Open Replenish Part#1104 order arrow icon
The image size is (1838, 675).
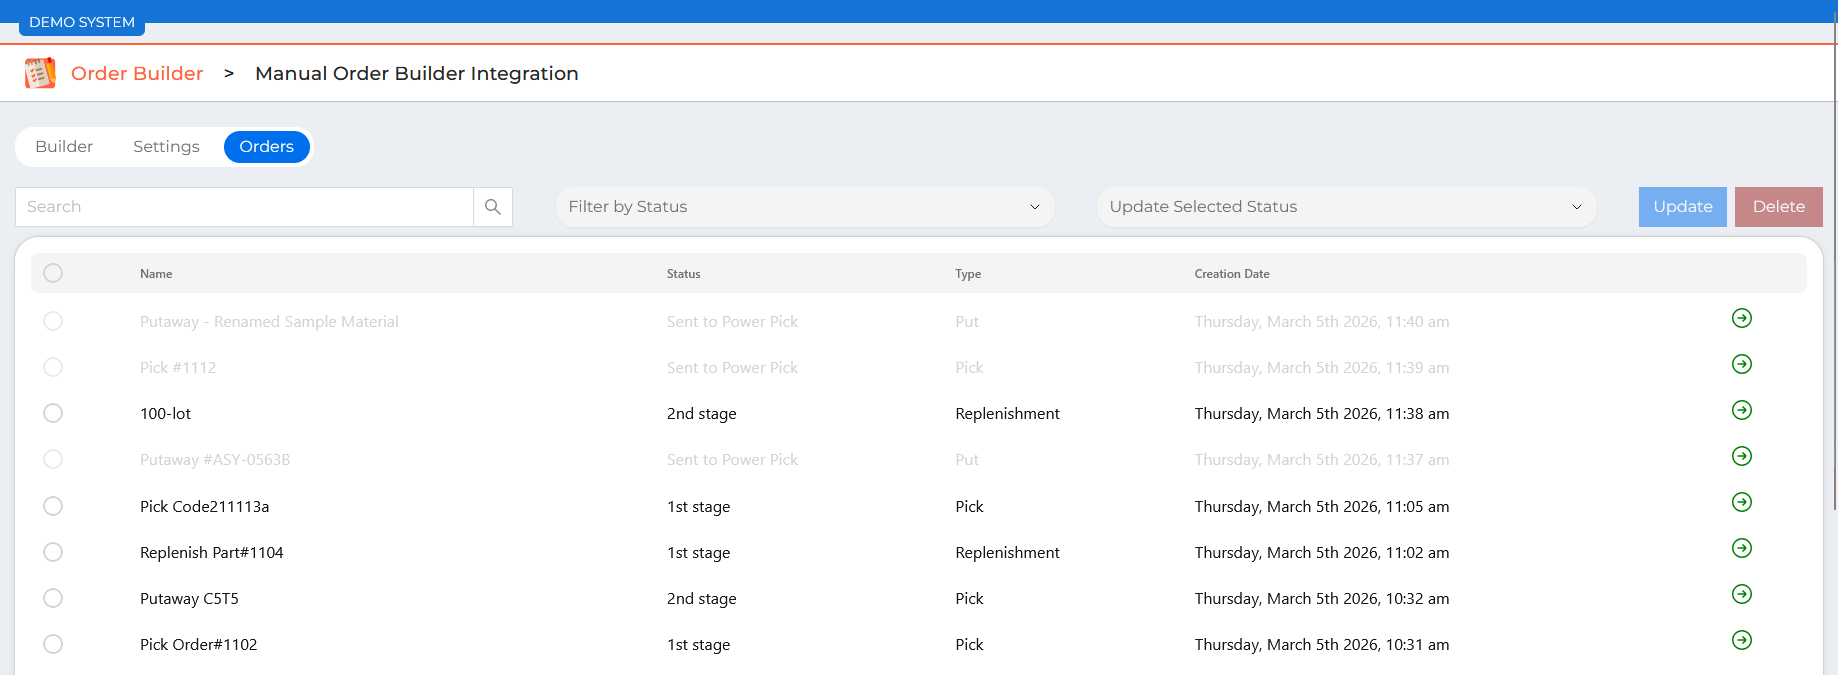click(x=1741, y=548)
